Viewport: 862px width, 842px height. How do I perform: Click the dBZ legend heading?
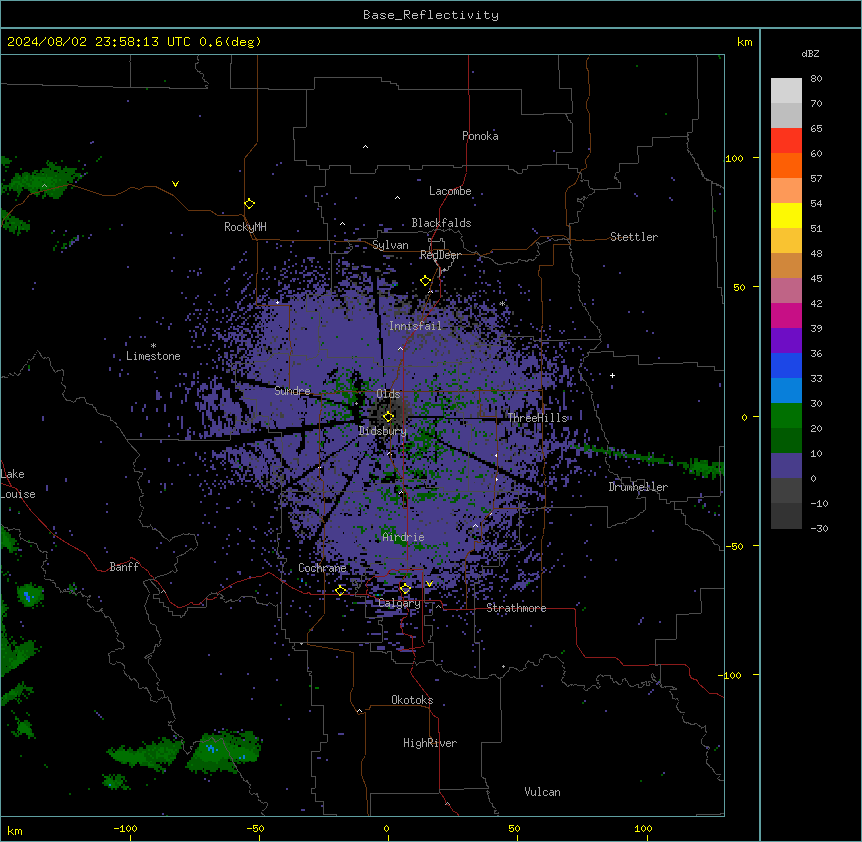(x=810, y=53)
